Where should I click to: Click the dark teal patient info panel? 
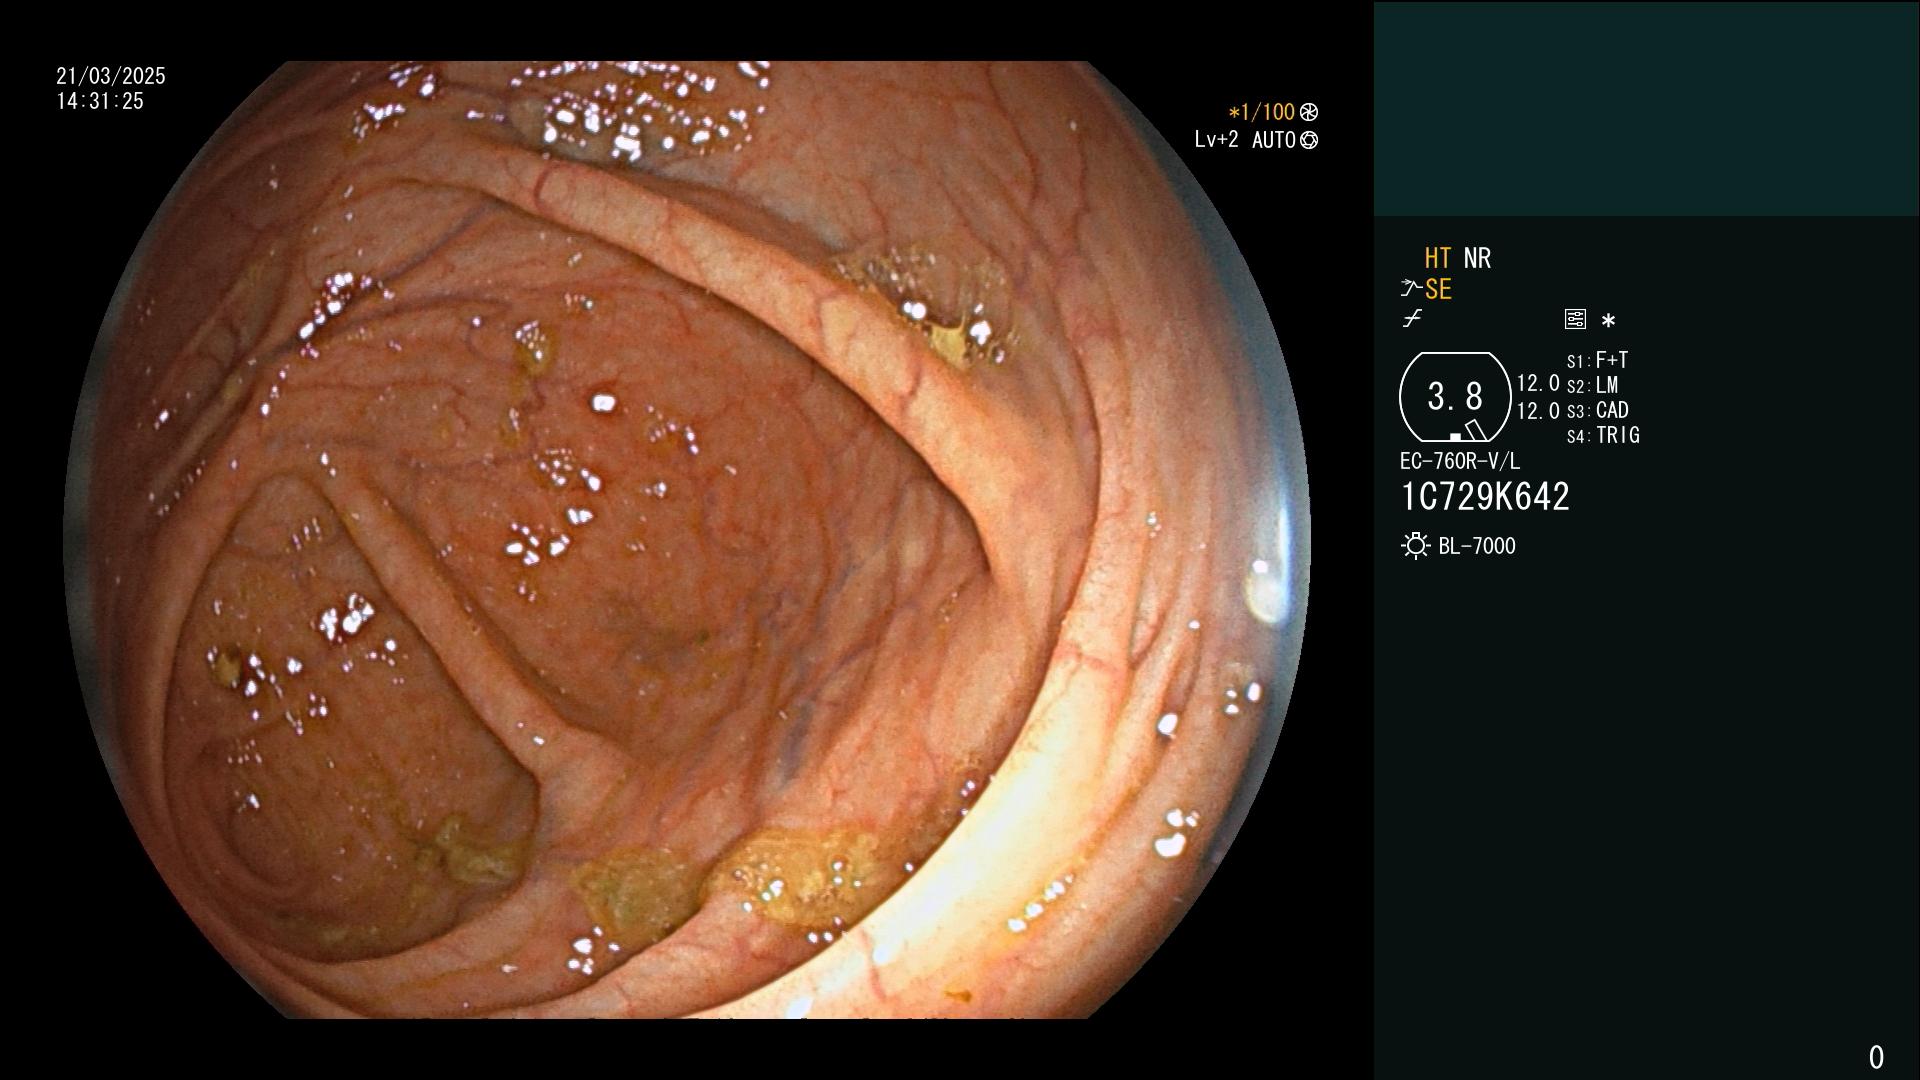1646,108
